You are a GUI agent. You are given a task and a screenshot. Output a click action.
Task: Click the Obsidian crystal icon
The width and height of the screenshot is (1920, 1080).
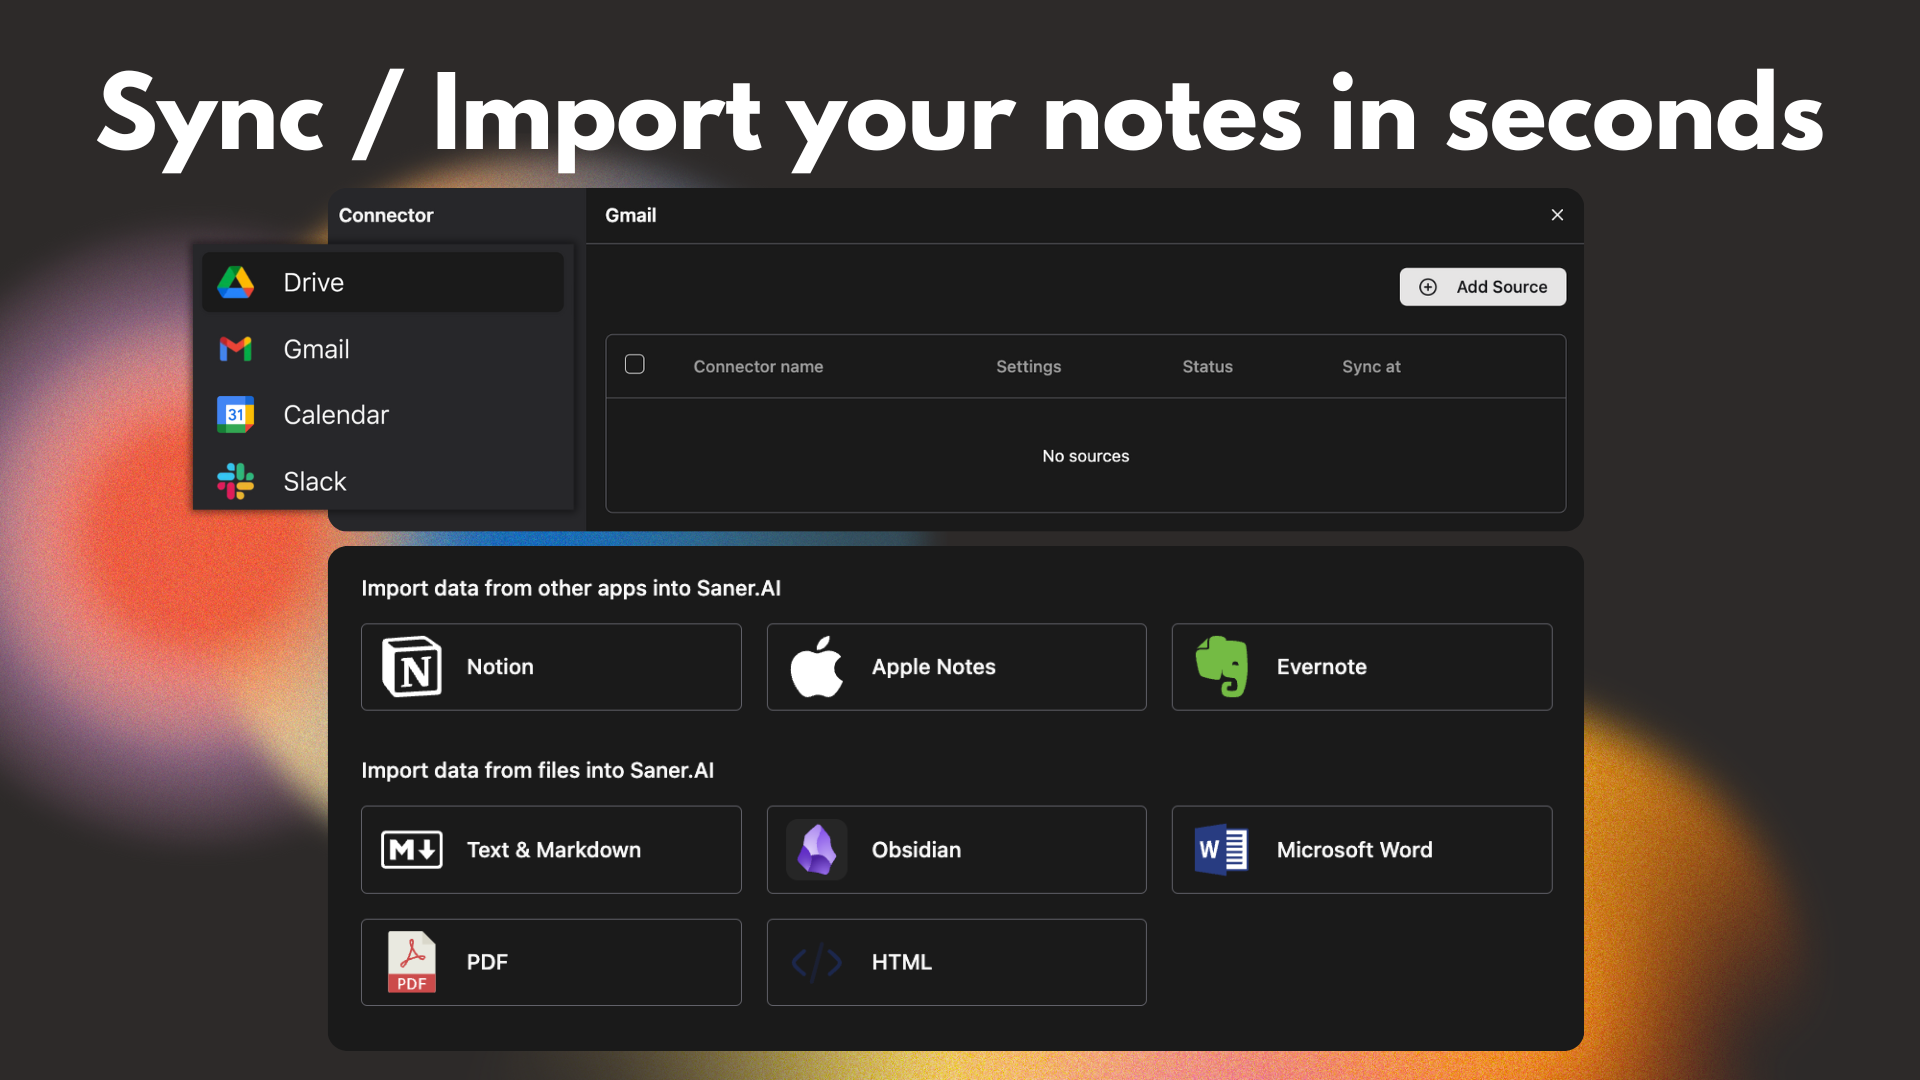point(816,850)
